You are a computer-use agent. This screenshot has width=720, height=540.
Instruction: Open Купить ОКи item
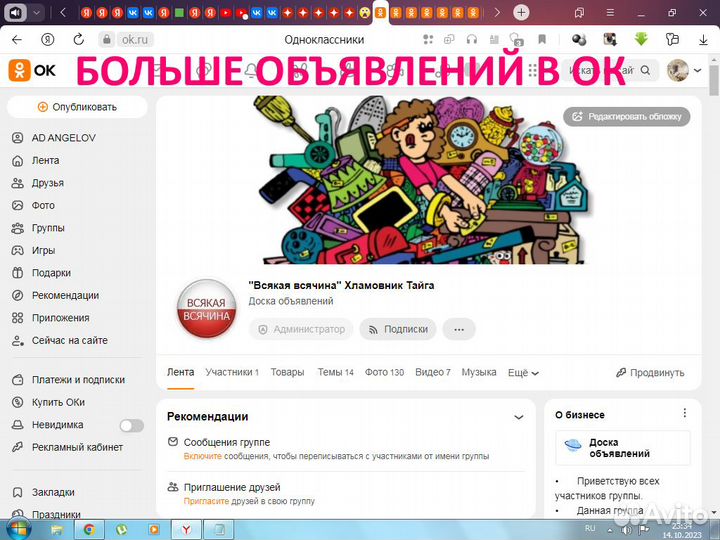coord(58,402)
